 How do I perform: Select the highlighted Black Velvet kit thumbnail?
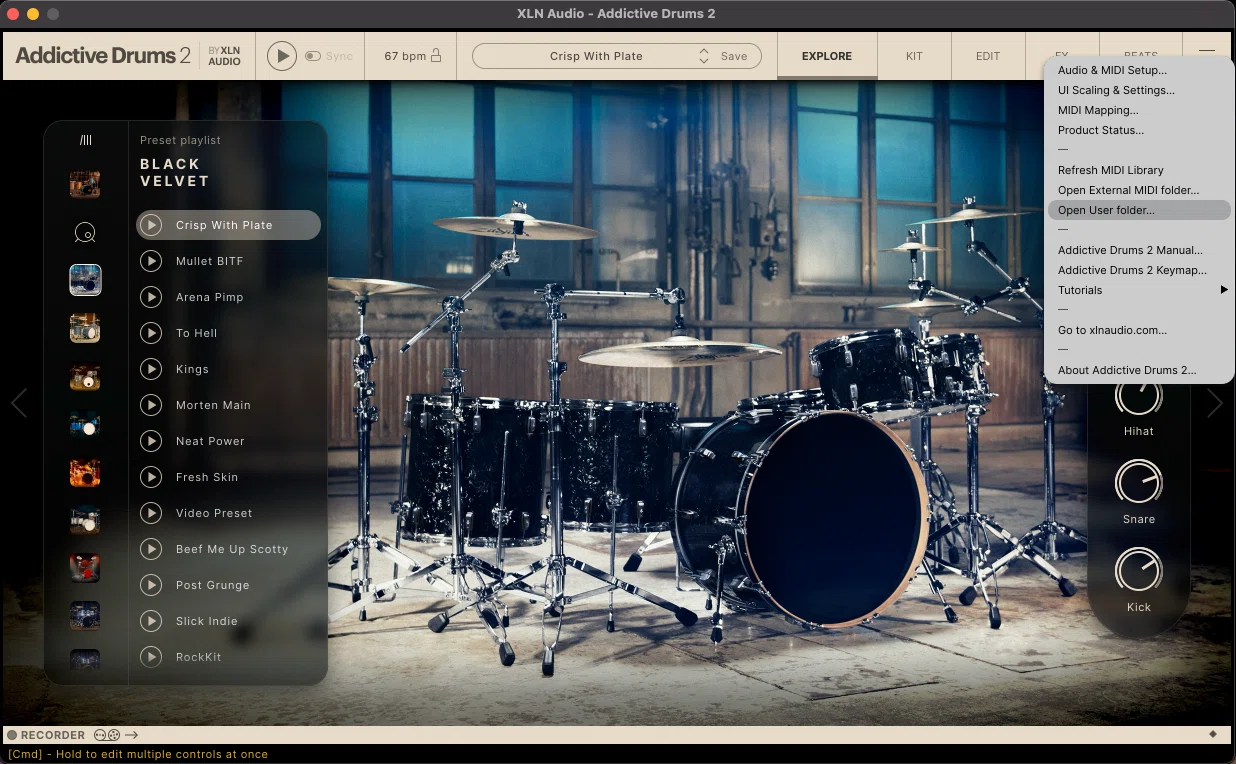[85, 280]
